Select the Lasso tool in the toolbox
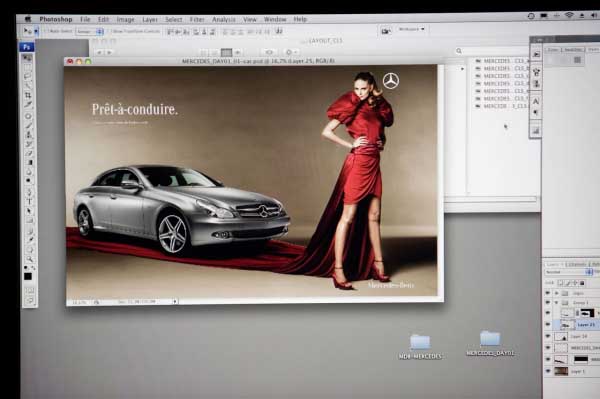 [x=28, y=76]
